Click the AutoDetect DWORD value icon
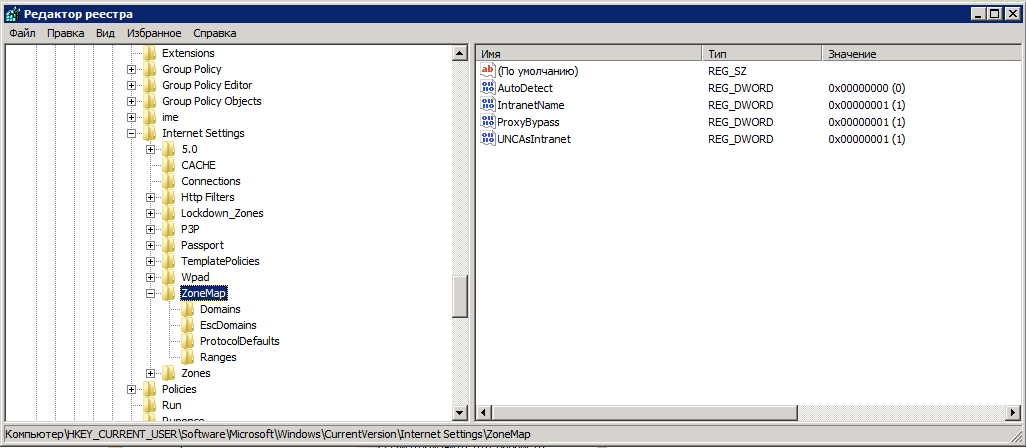This screenshot has height=448, width=1026. tap(488, 88)
